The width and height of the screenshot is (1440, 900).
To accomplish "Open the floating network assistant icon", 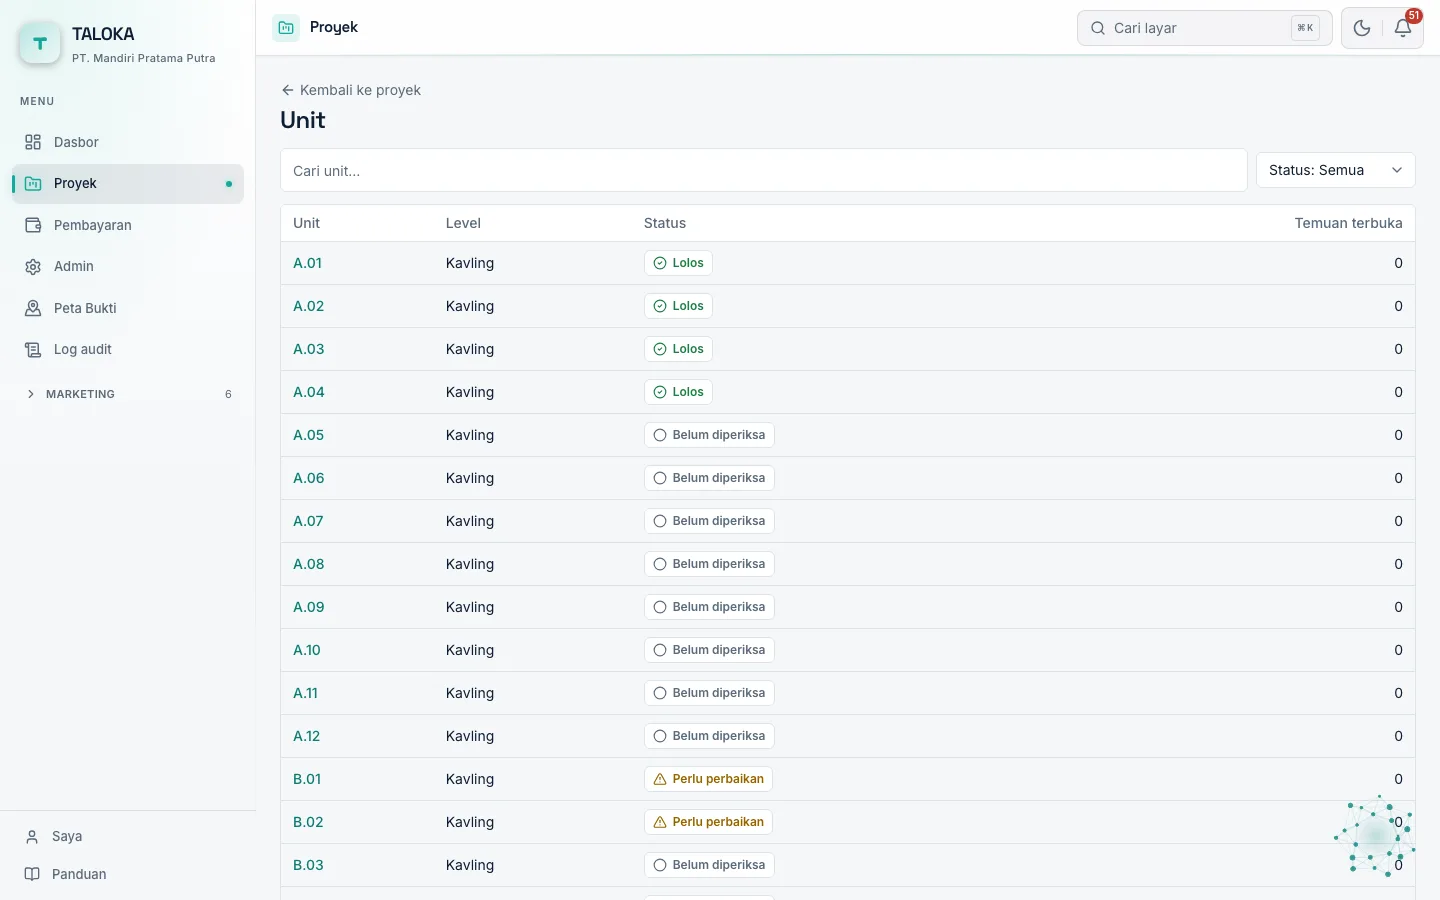I will [x=1375, y=836].
